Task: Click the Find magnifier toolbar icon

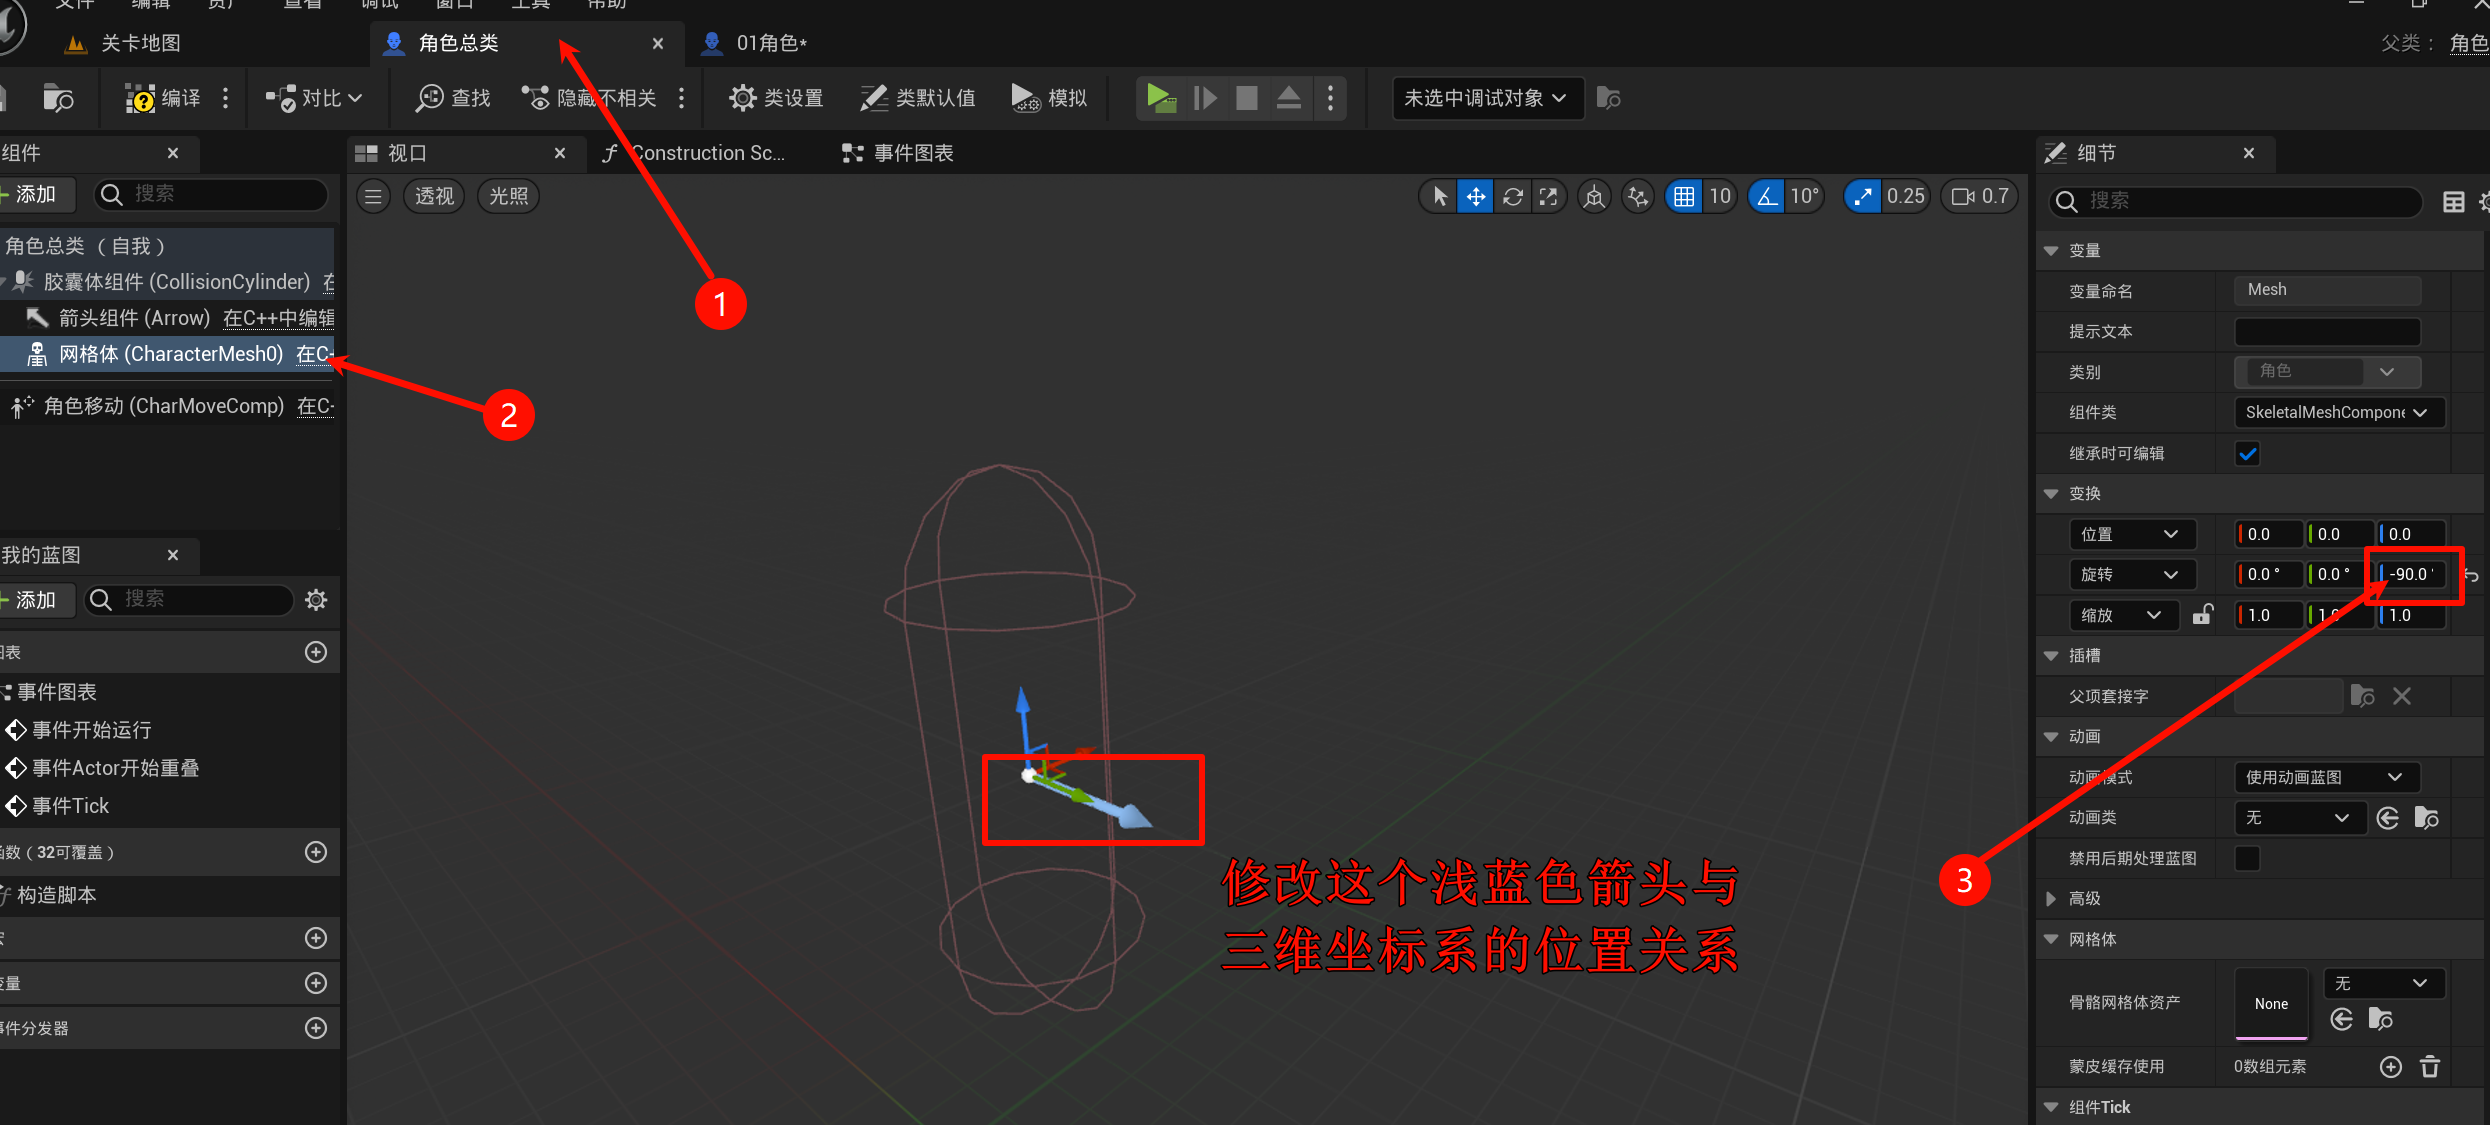Action: (430, 98)
